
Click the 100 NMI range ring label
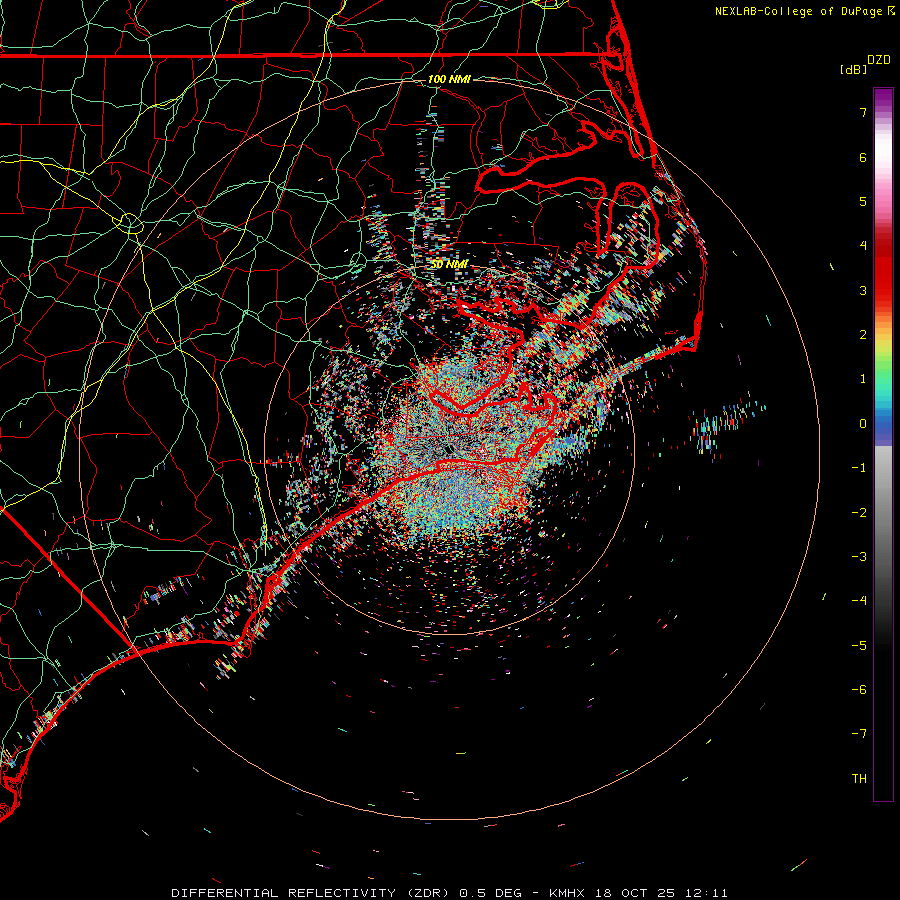tap(449, 79)
